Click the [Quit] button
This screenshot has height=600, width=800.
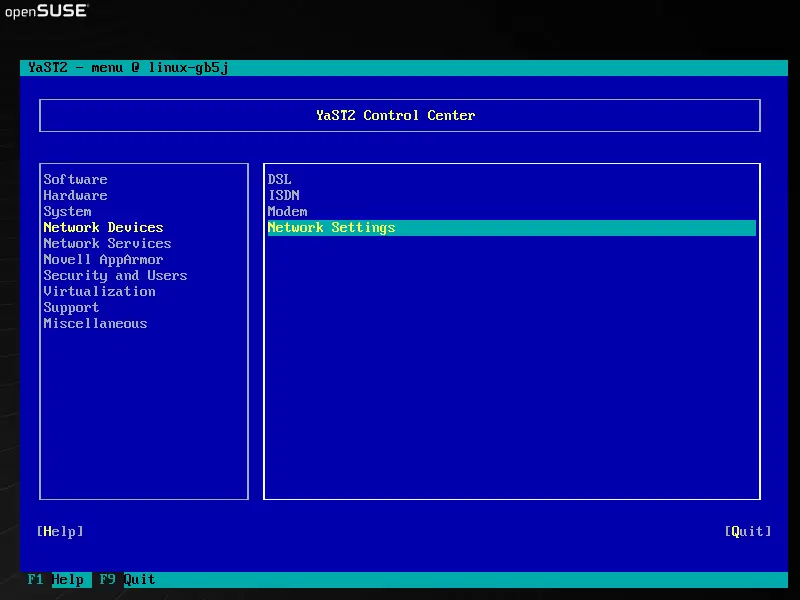click(x=747, y=532)
